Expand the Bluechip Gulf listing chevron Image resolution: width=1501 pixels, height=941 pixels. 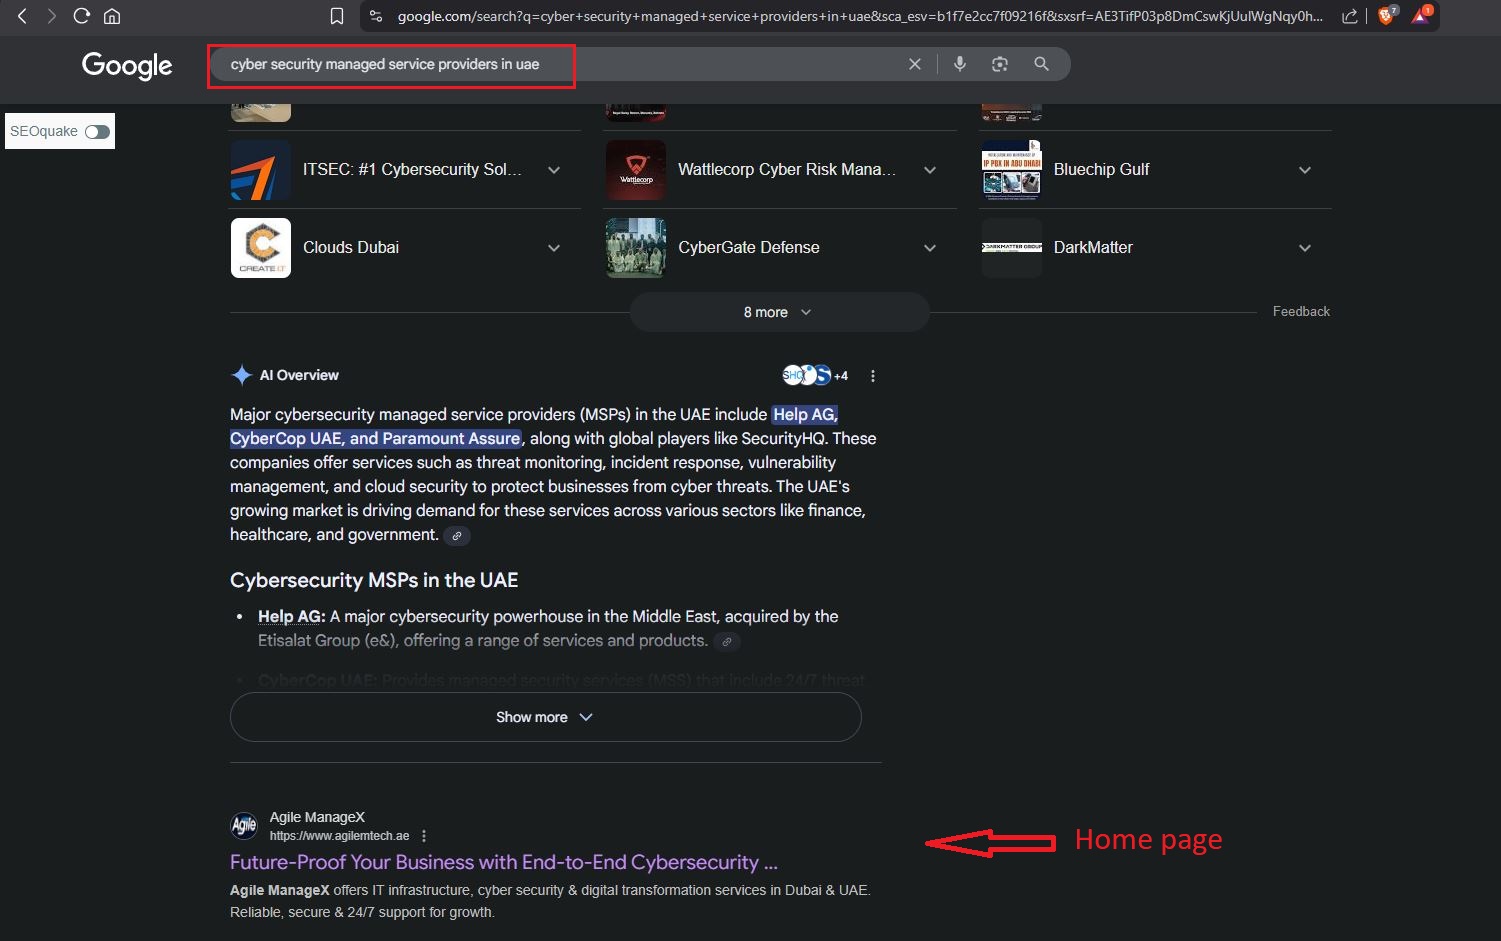tap(1304, 170)
